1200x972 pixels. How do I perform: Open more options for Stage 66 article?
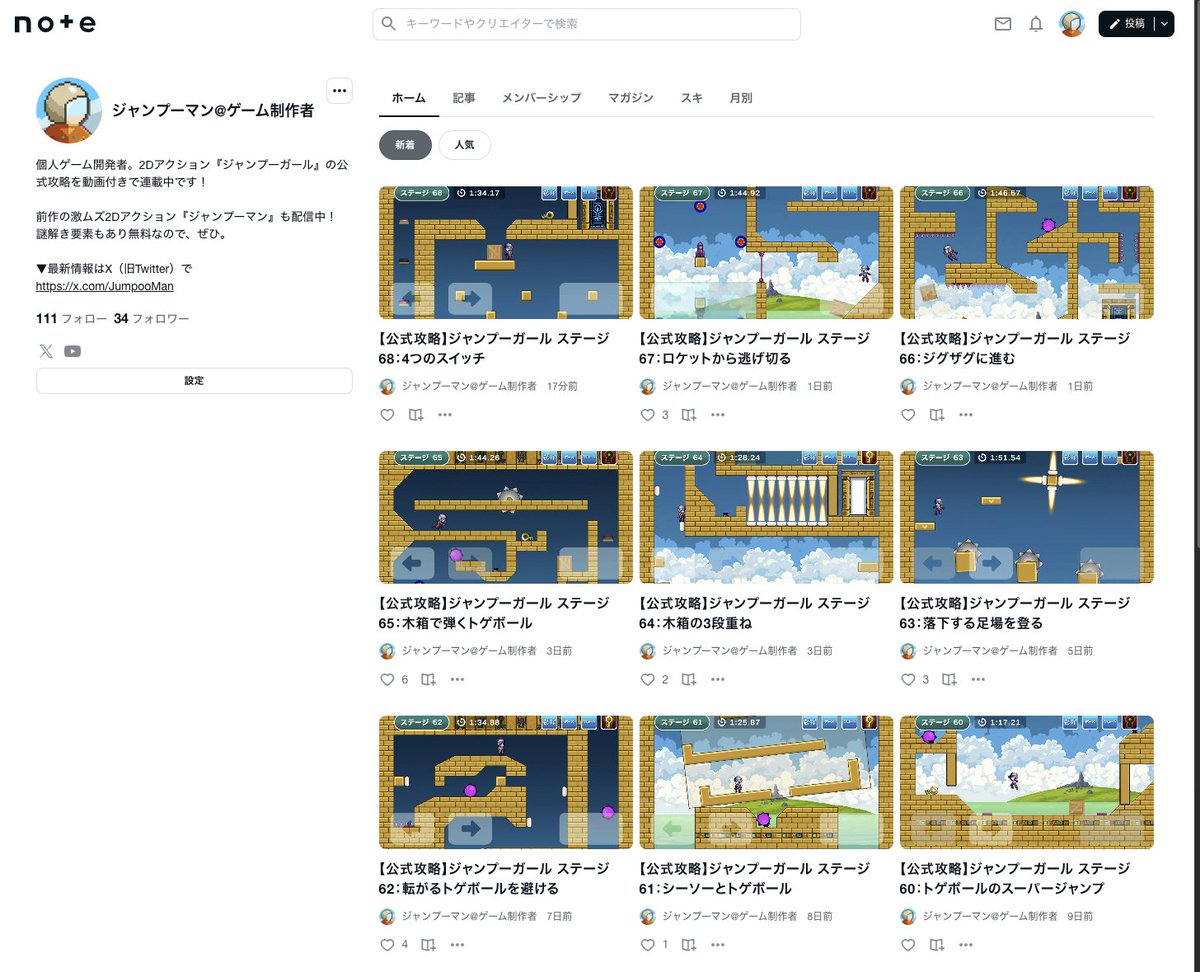(966, 415)
